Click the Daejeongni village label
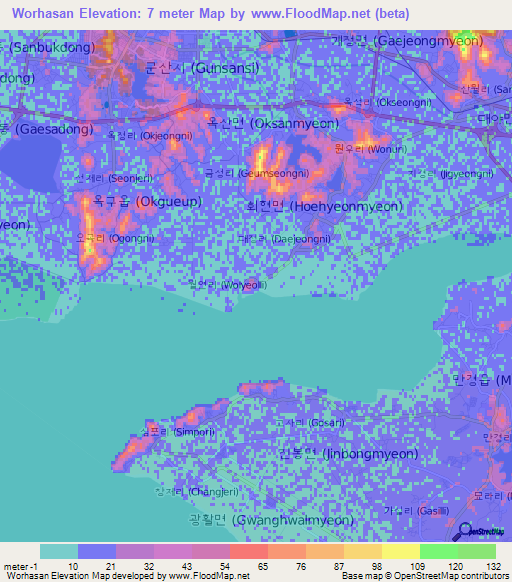Screen dimensions: 512x582 (284, 239)
